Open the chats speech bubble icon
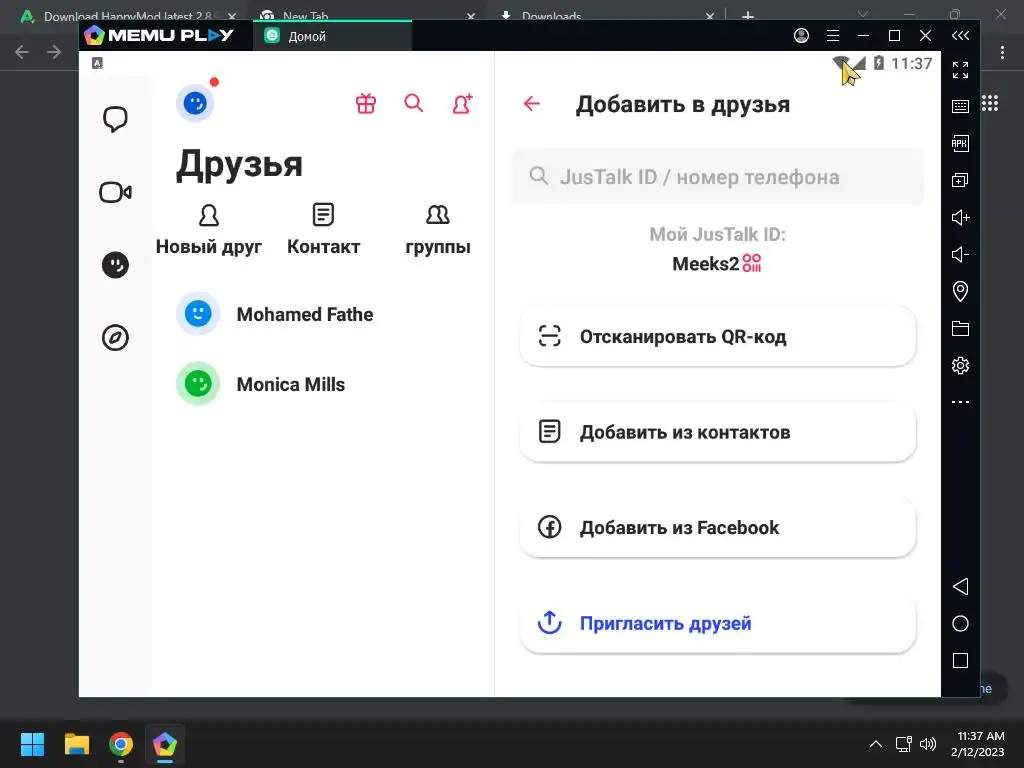Screen dimensions: 1024x768 click(115, 119)
